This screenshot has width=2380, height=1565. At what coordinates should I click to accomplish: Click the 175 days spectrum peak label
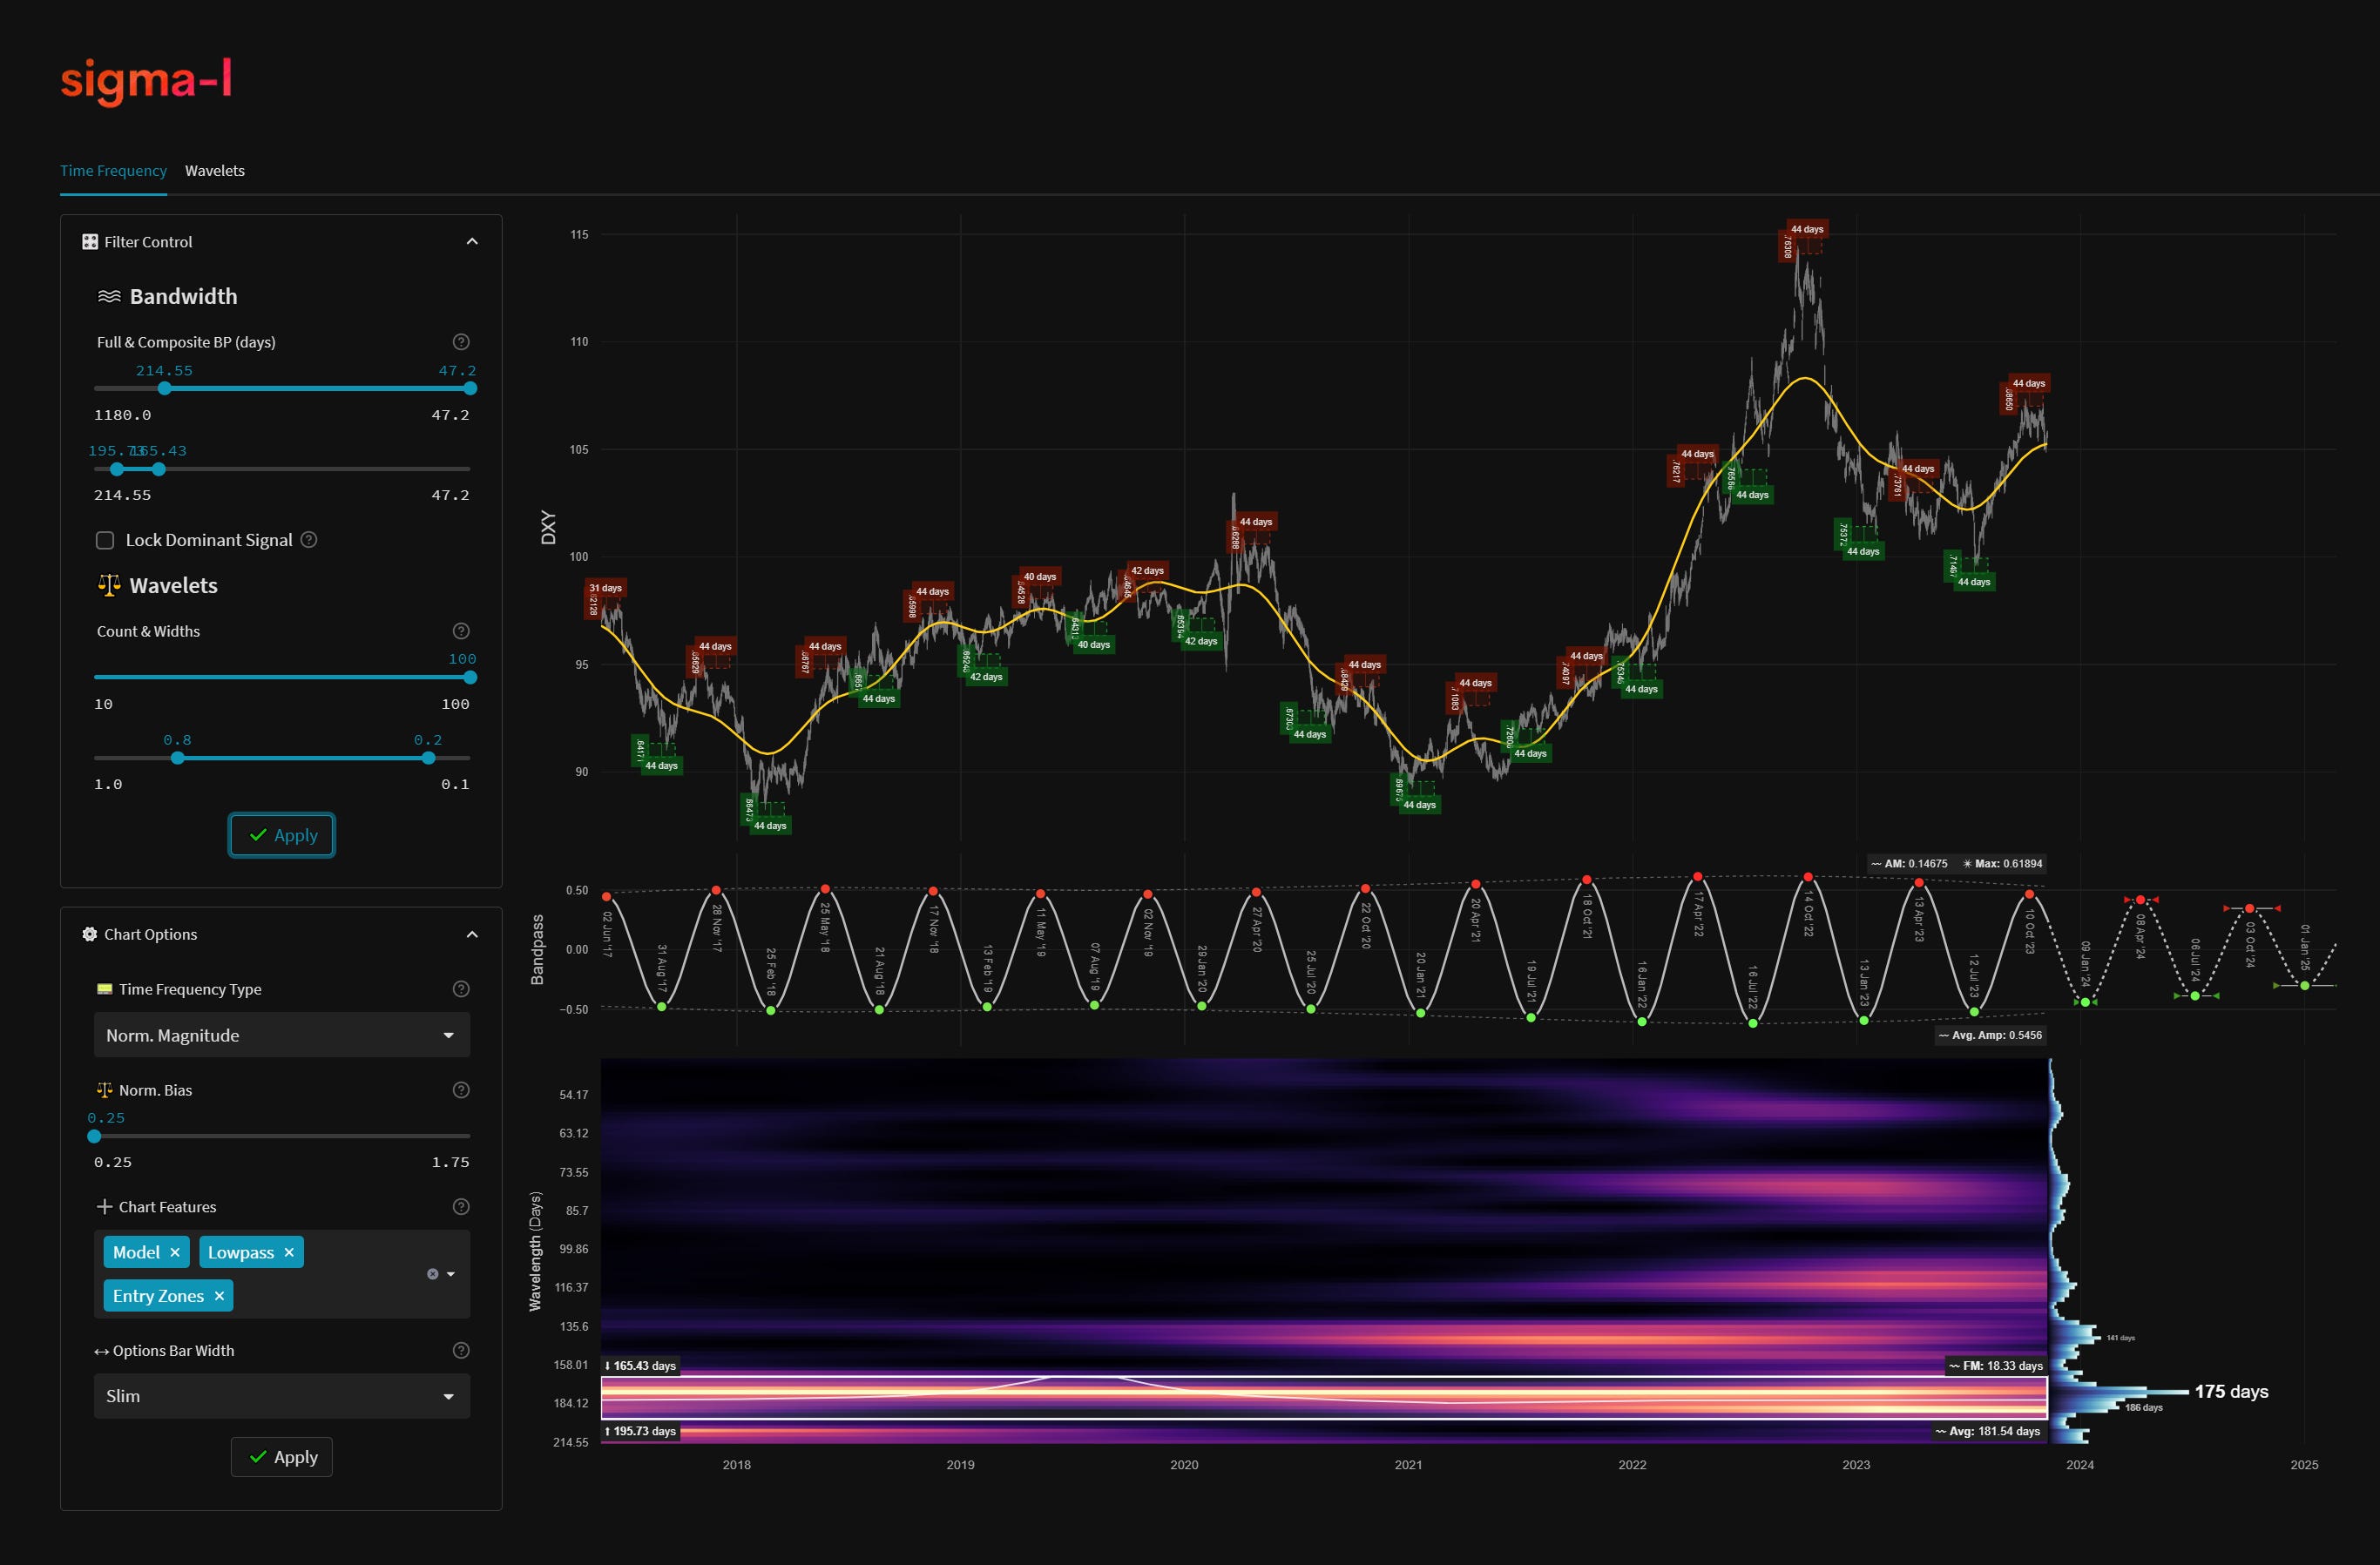click(x=2231, y=1392)
